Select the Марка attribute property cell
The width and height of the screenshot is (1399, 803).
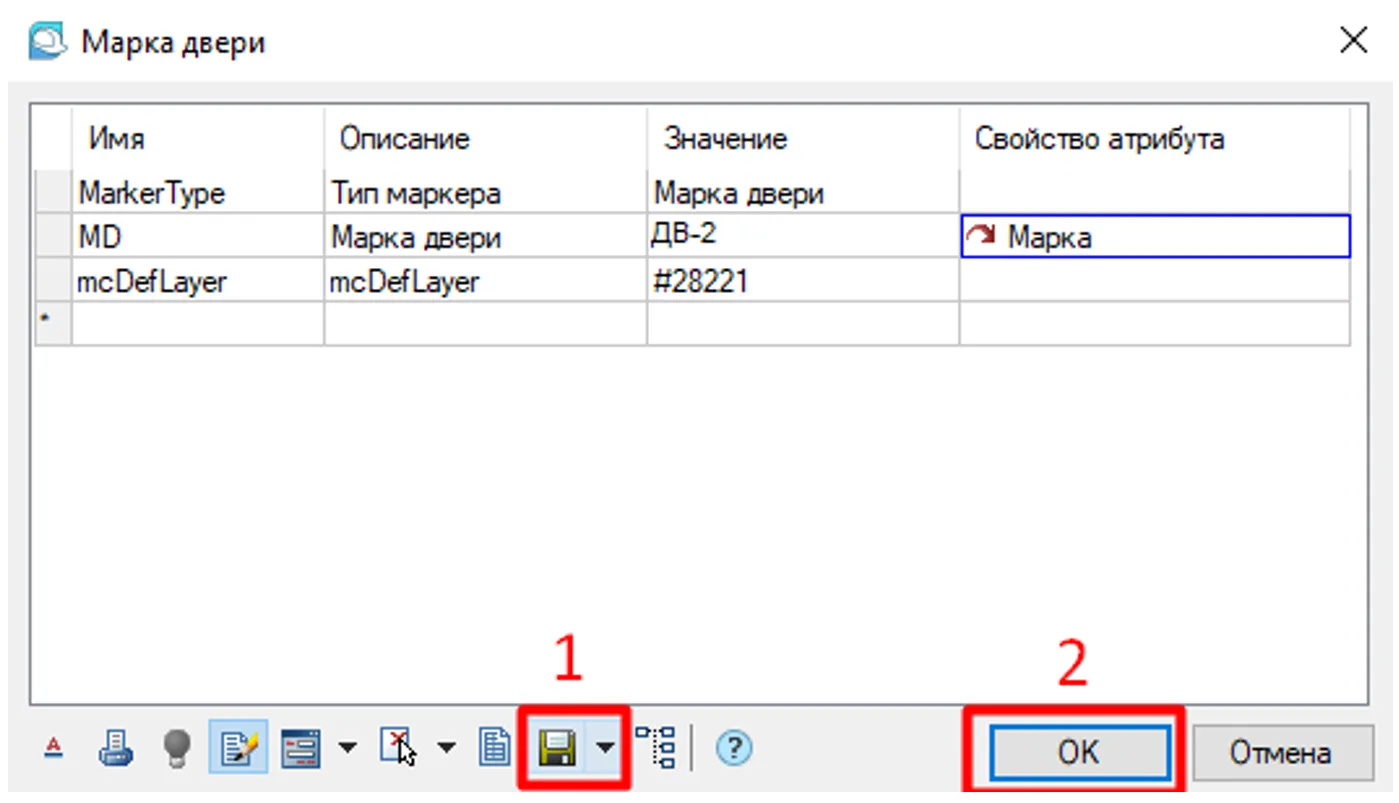click(1155, 237)
